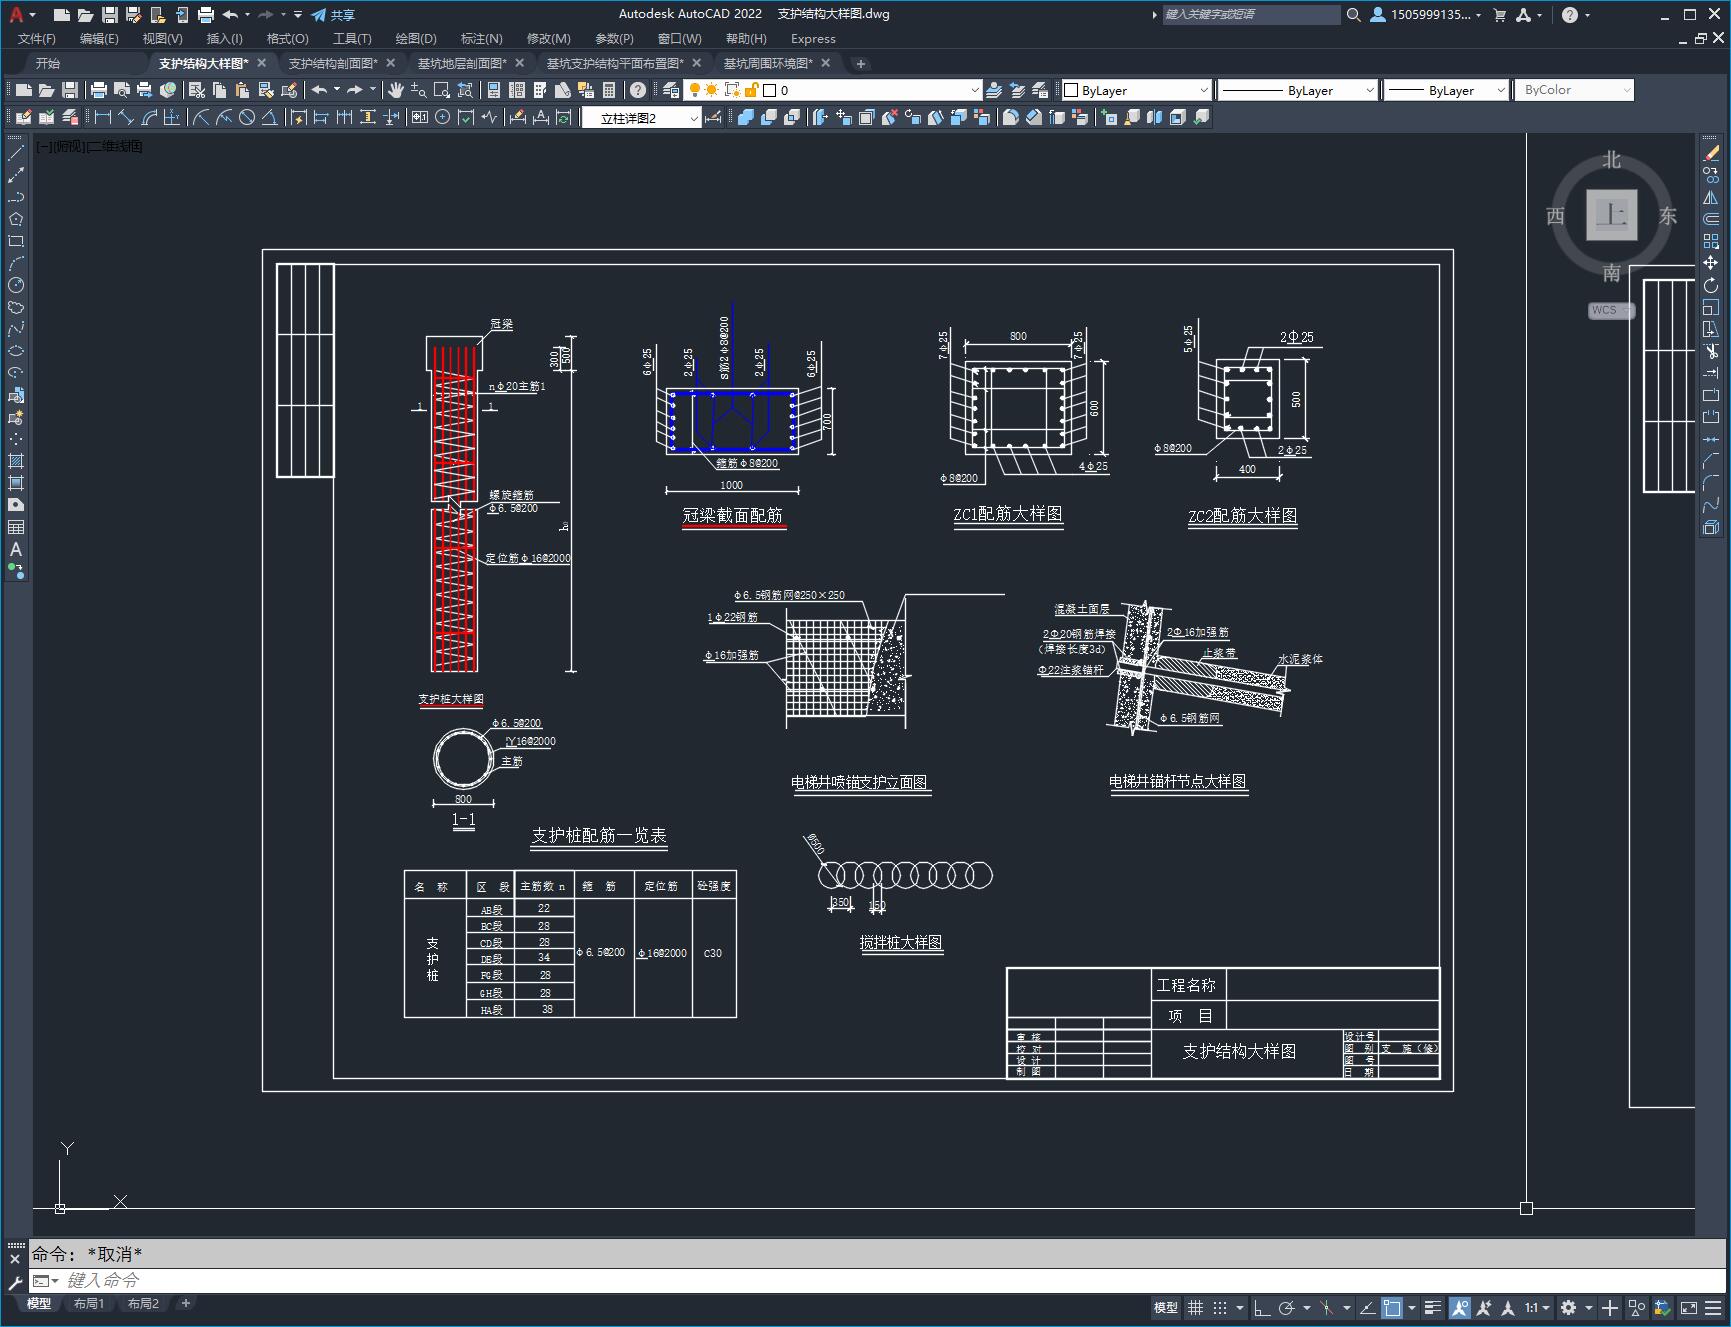Image resolution: width=1731 pixels, height=1327 pixels.
Task: Click the new drawing tab plus button
Action: point(861,63)
